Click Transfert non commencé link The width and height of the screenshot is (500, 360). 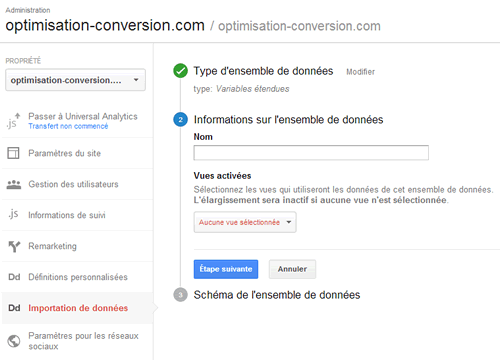pos(68,126)
